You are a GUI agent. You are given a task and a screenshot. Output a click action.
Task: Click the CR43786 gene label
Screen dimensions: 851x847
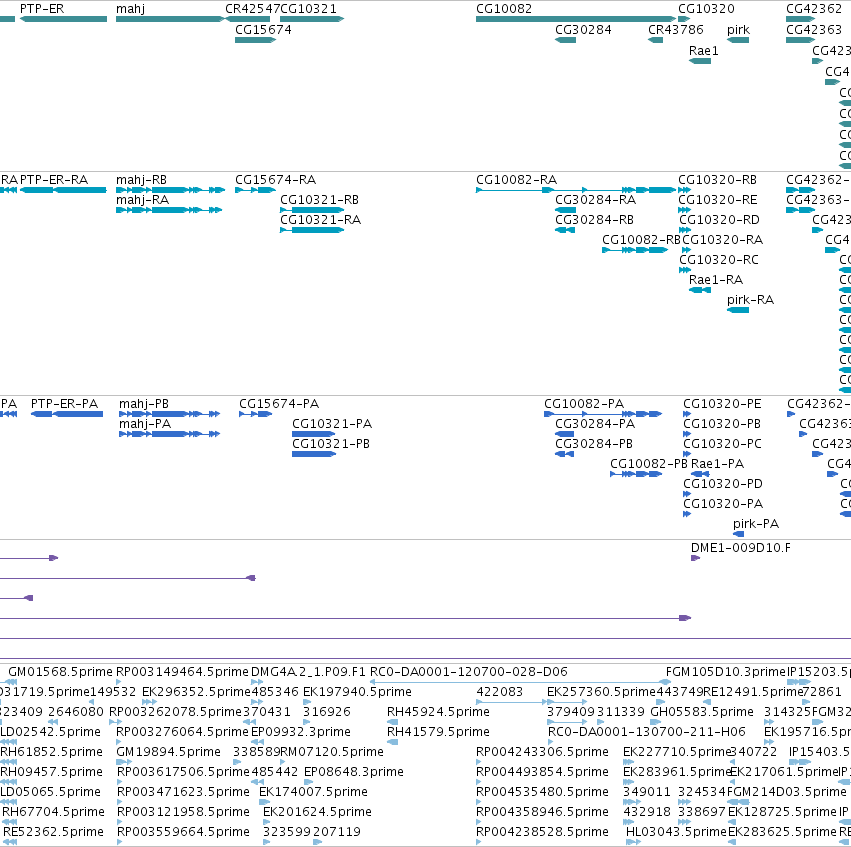676,30
